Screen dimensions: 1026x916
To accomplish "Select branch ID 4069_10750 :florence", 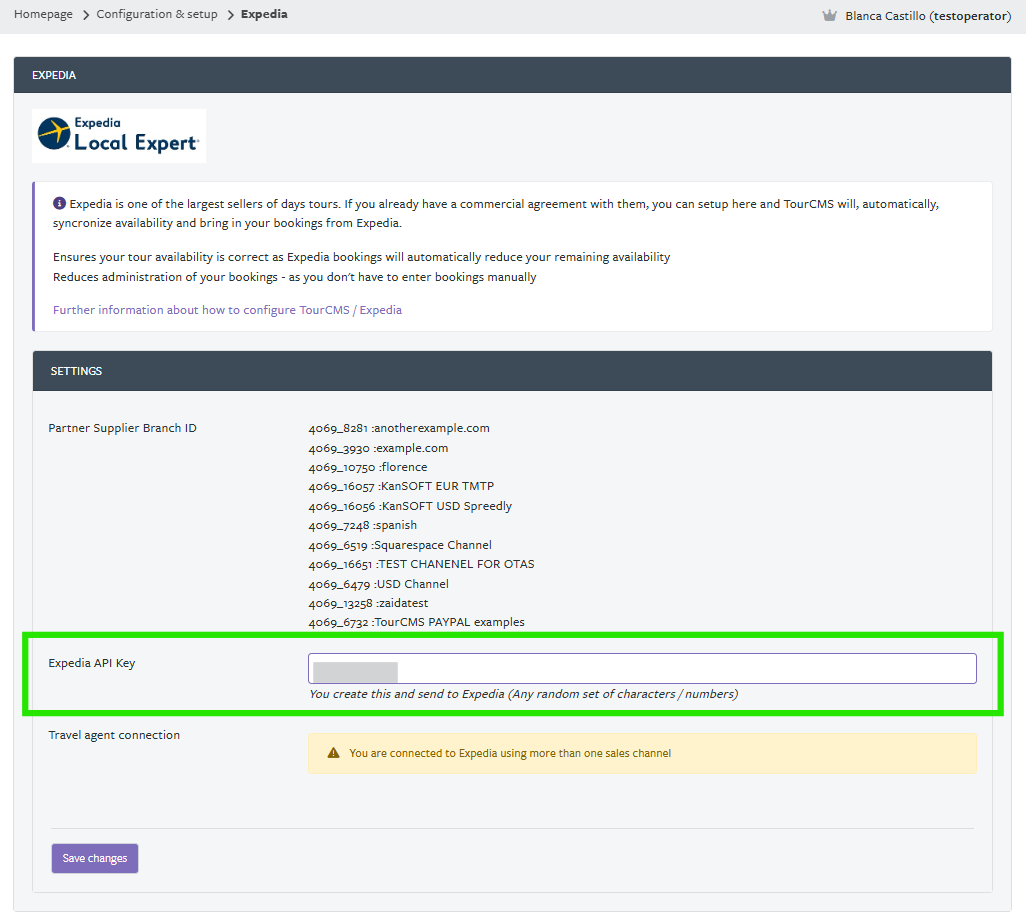I will point(368,467).
